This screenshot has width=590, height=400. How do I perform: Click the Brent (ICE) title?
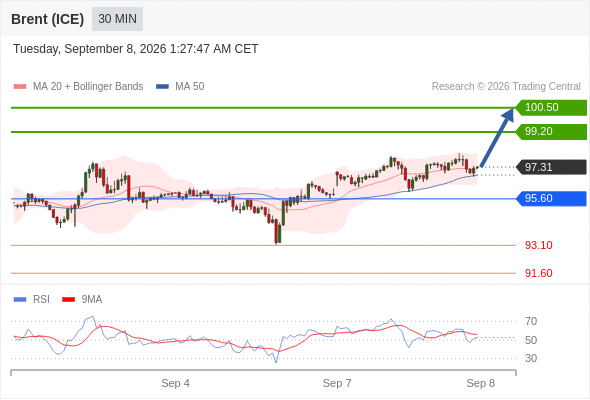[x=47, y=19]
